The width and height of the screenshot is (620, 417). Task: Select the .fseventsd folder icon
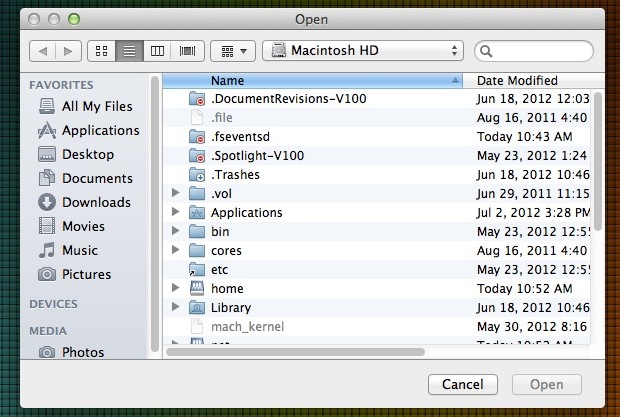tap(197, 136)
